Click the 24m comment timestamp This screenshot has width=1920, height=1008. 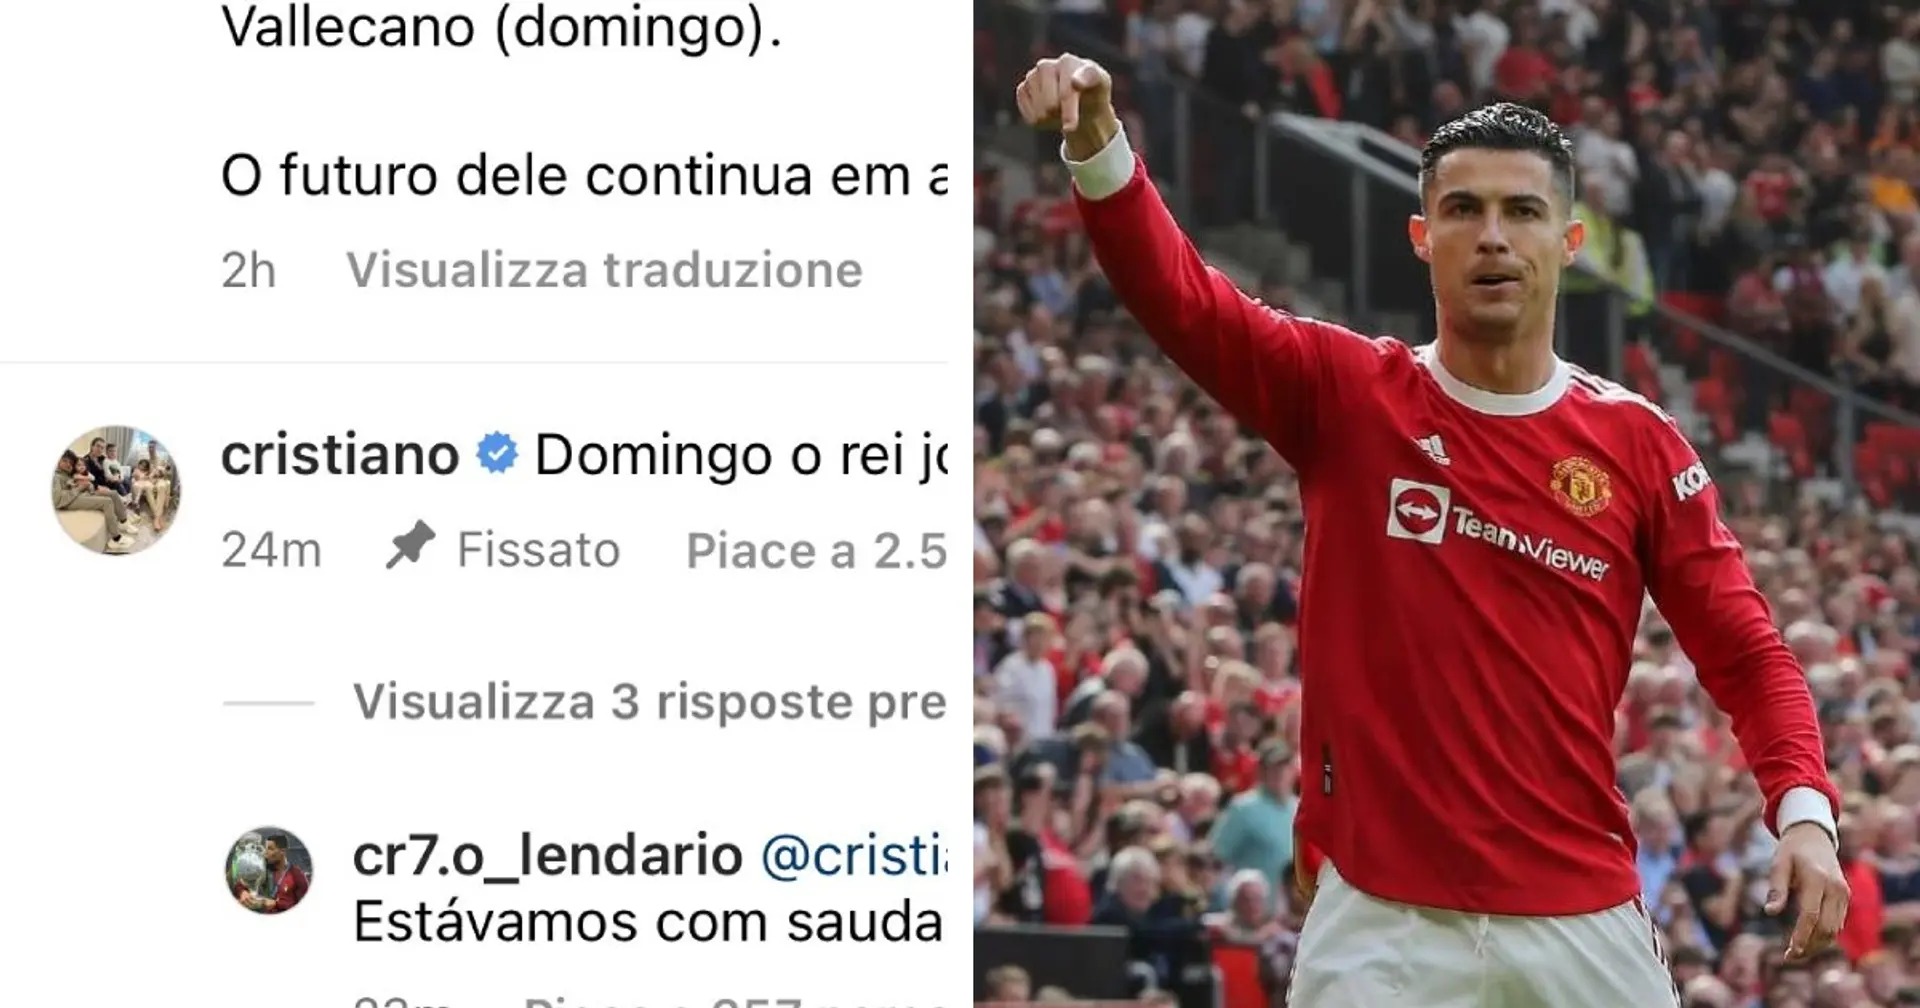click(x=271, y=550)
